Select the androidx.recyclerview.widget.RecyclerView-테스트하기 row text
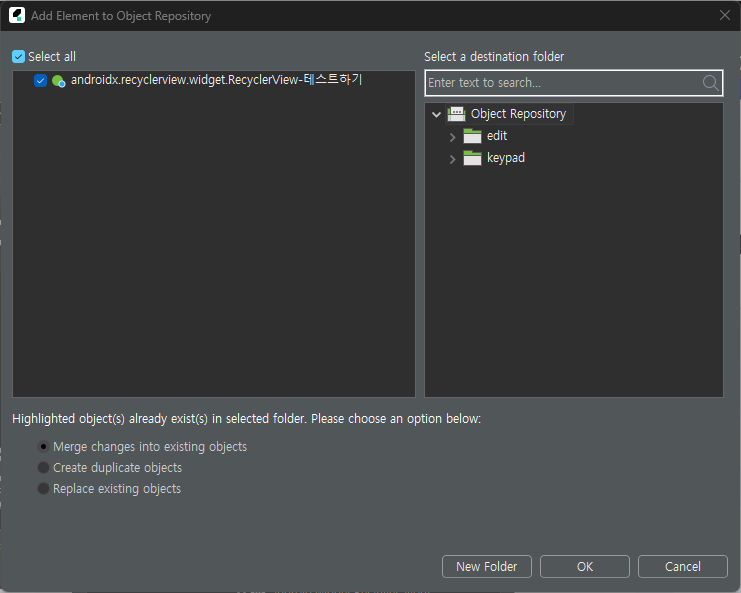Image resolution: width=741 pixels, height=593 pixels. (216, 79)
